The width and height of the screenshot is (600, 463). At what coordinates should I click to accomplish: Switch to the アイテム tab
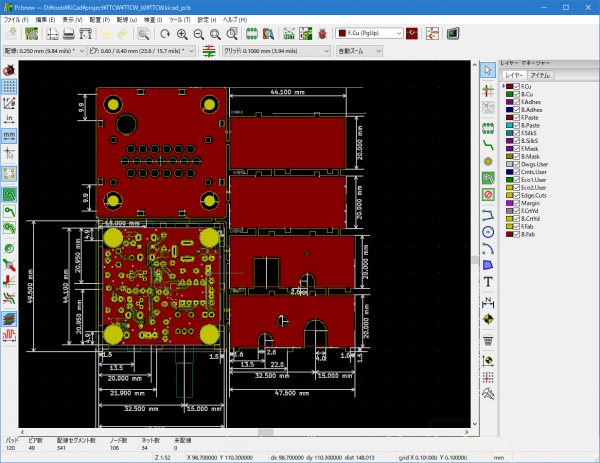(x=540, y=74)
